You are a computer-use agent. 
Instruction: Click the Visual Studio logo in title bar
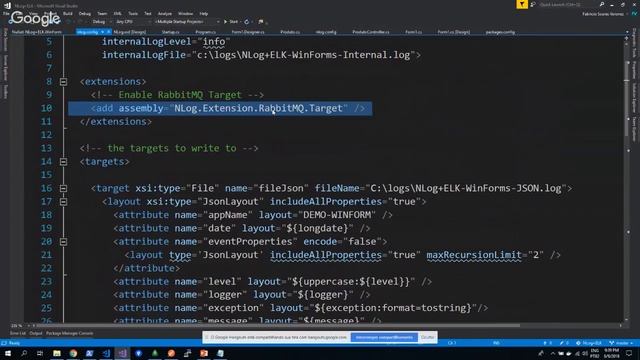click(7, 5)
